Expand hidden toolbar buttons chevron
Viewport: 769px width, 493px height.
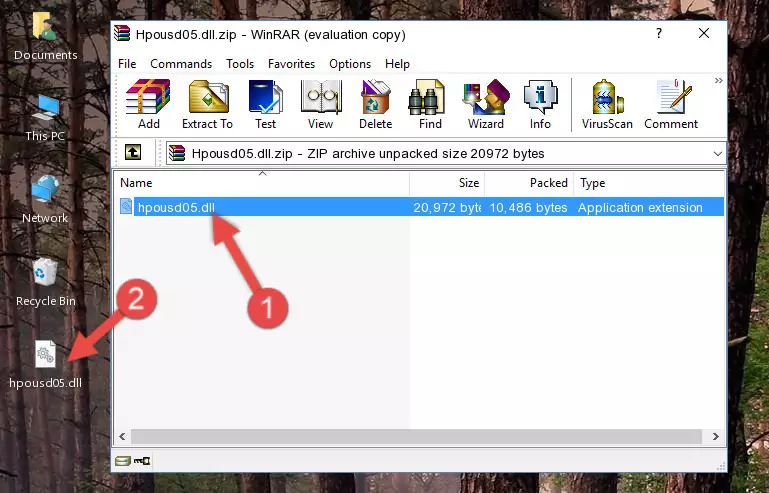(x=718, y=80)
